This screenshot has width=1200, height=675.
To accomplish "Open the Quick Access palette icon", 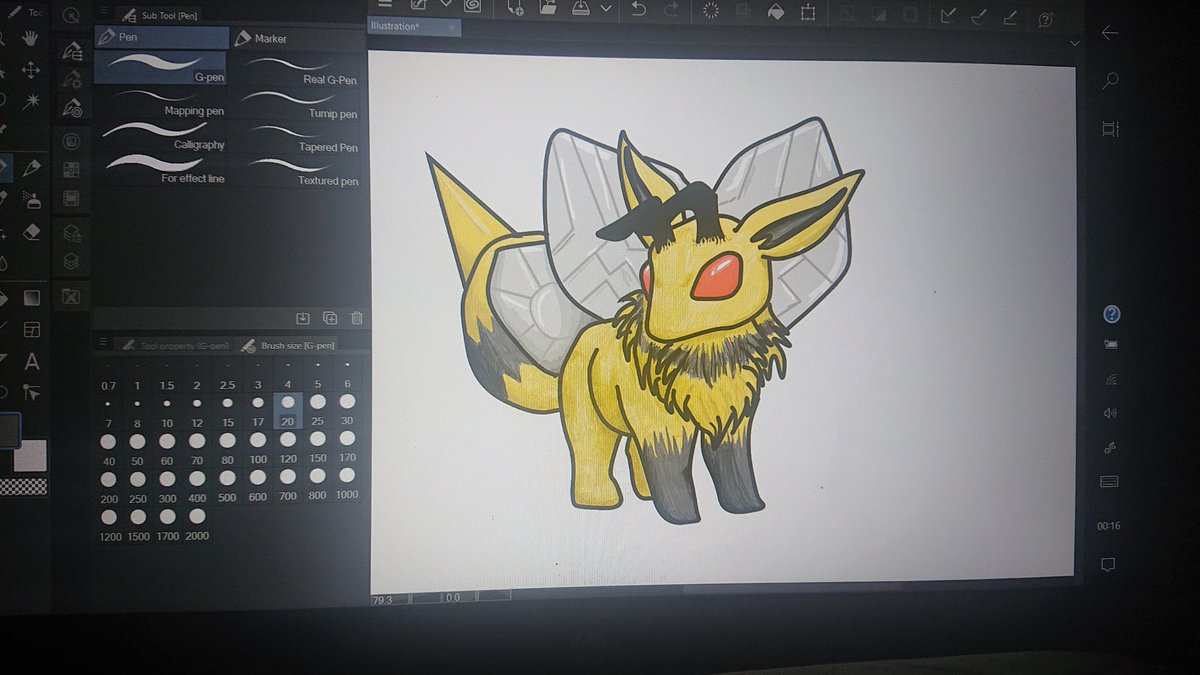I will coord(71,16).
